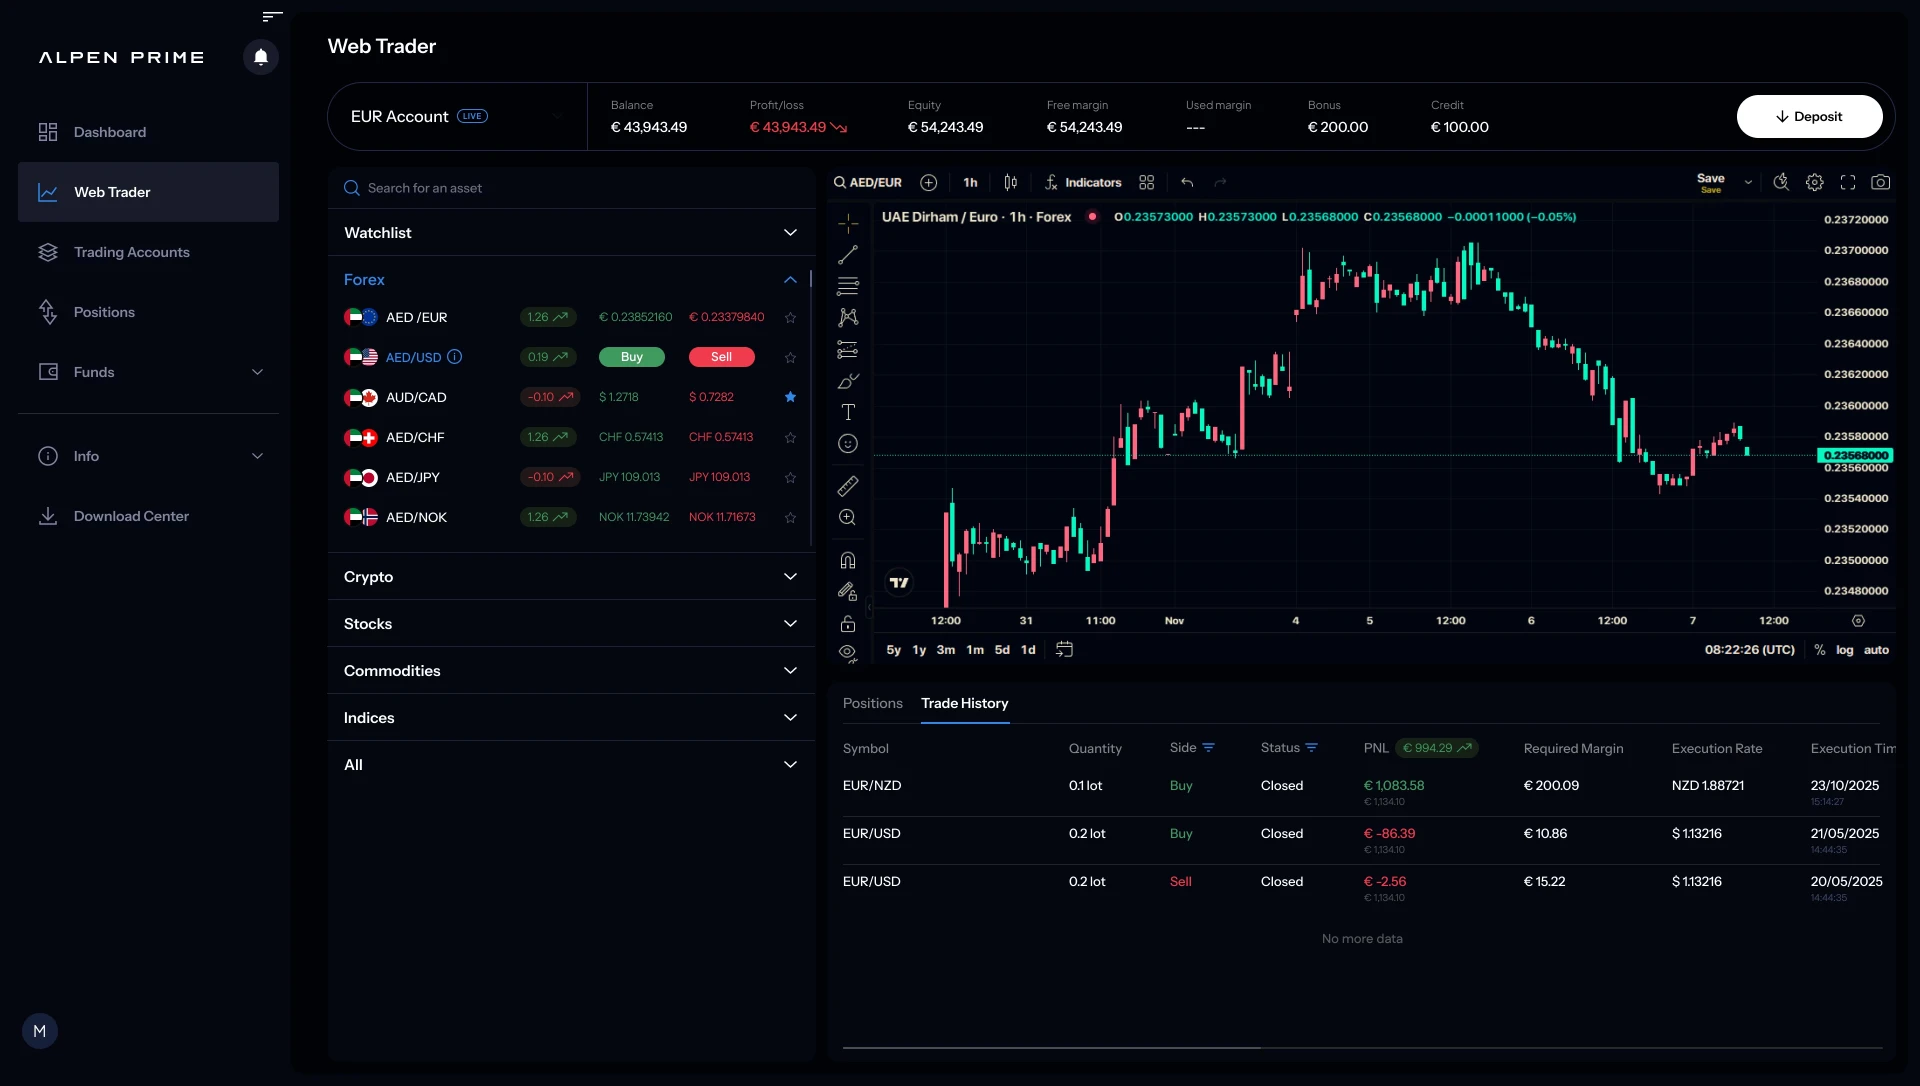The height and width of the screenshot is (1086, 1920).
Task: Open the notifications bell
Action: pos(261,57)
